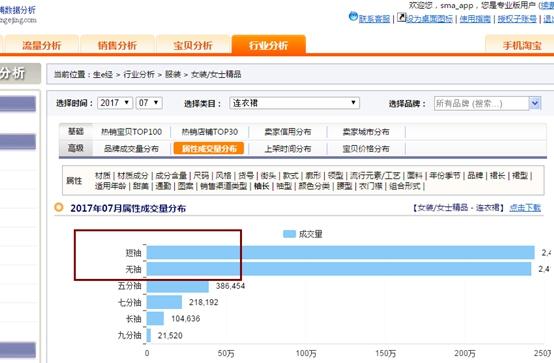Expand the 所有品牌 brand dropdown arrow

535,103
